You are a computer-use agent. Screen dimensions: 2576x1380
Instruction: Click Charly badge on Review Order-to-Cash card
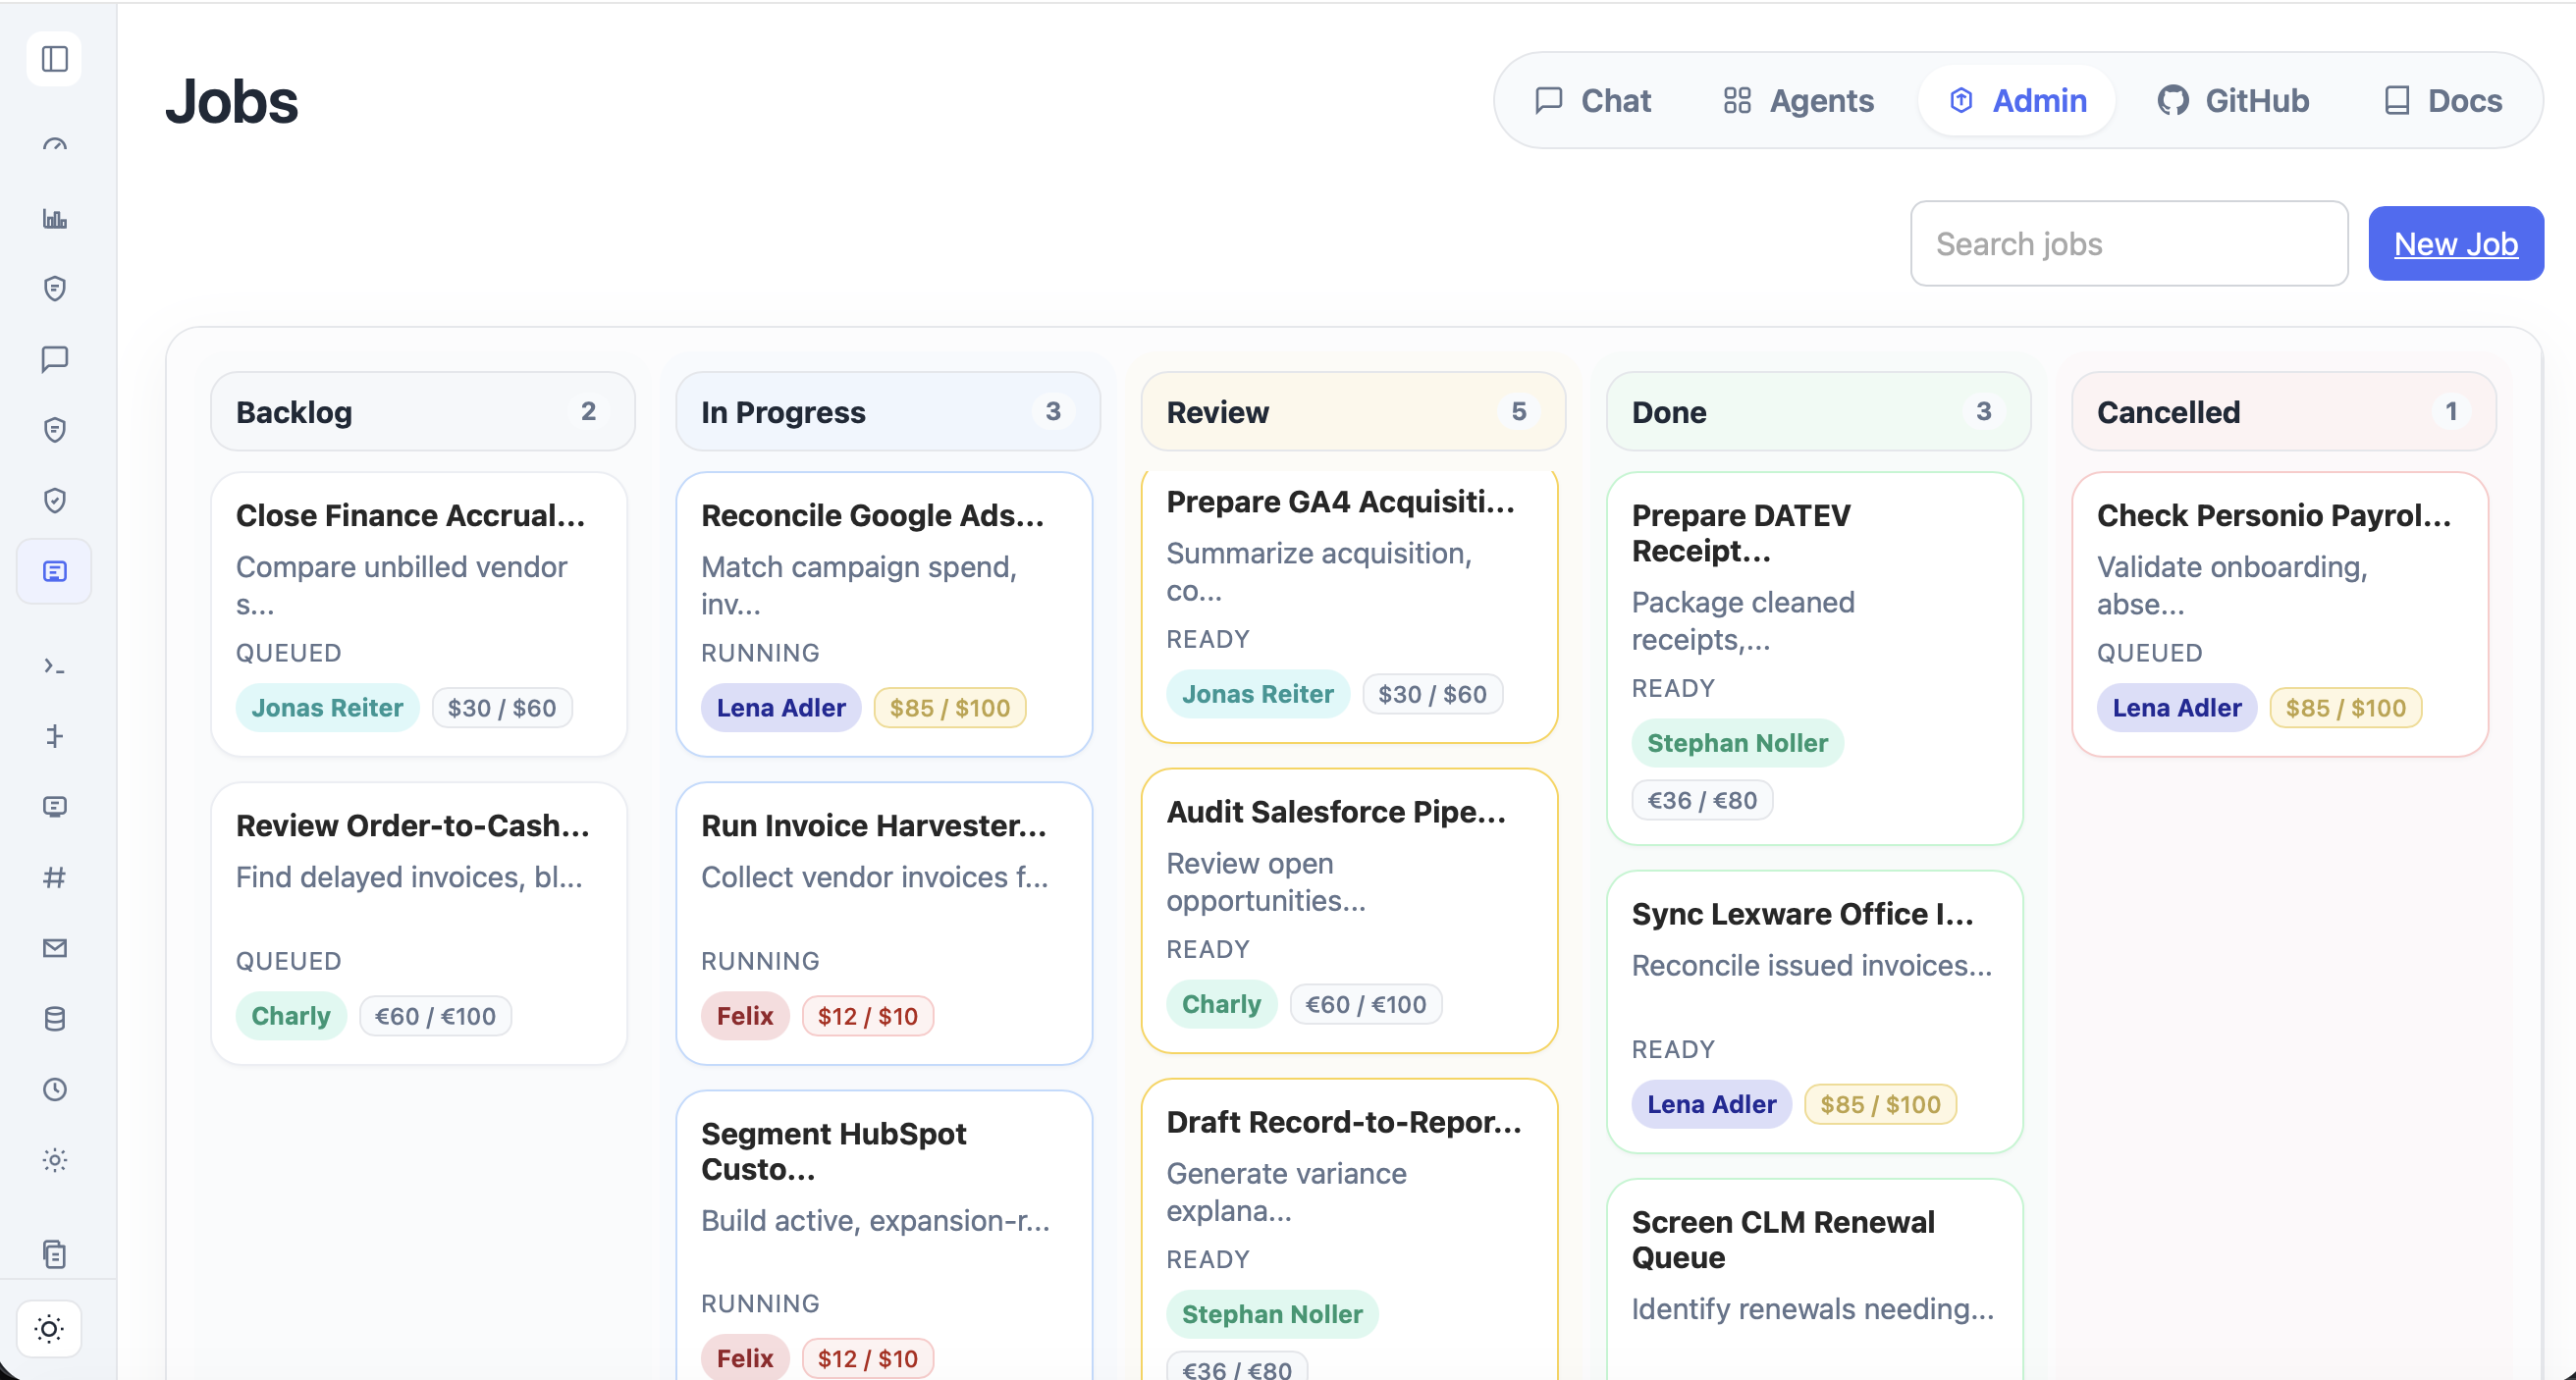tap(291, 1016)
